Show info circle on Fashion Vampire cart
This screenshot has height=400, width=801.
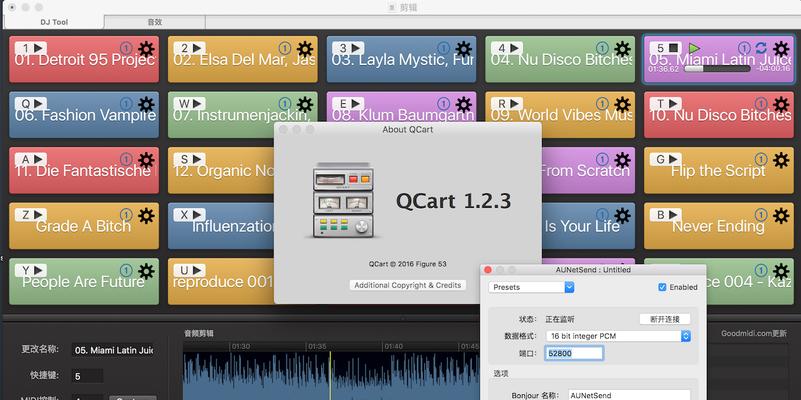(126, 104)
